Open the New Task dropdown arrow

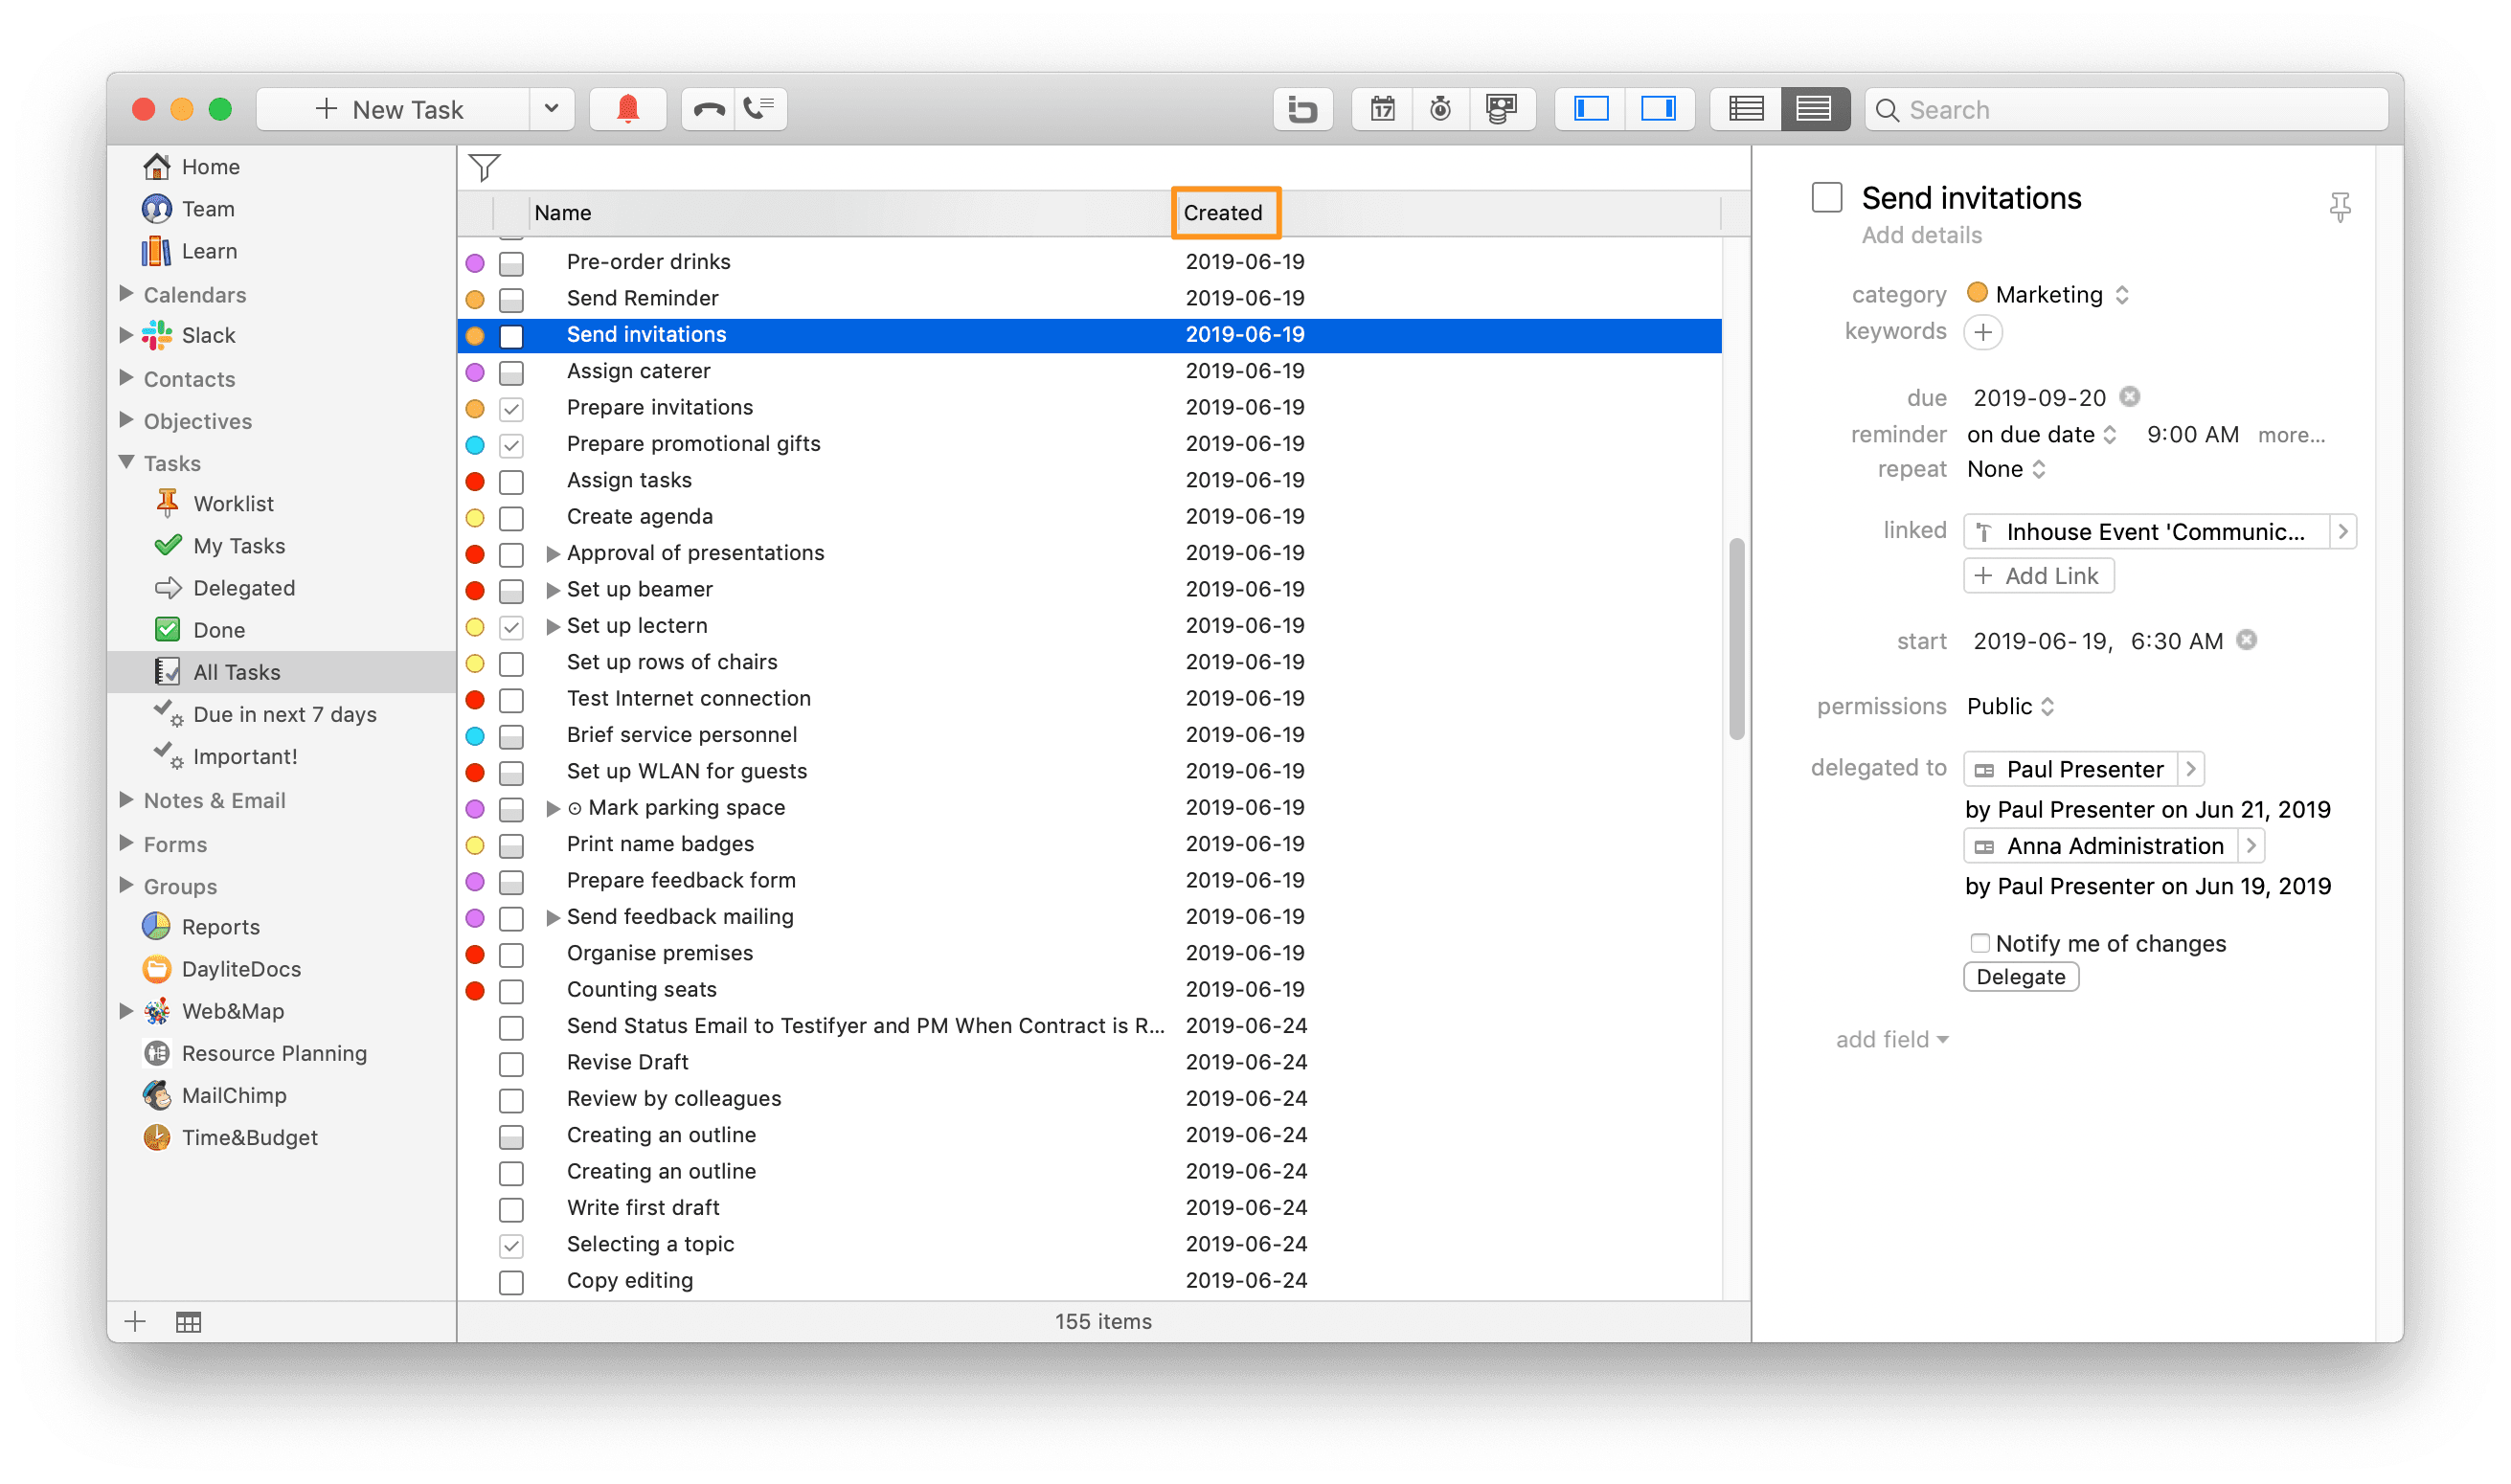pyautogui.click(x=551, y=109)
